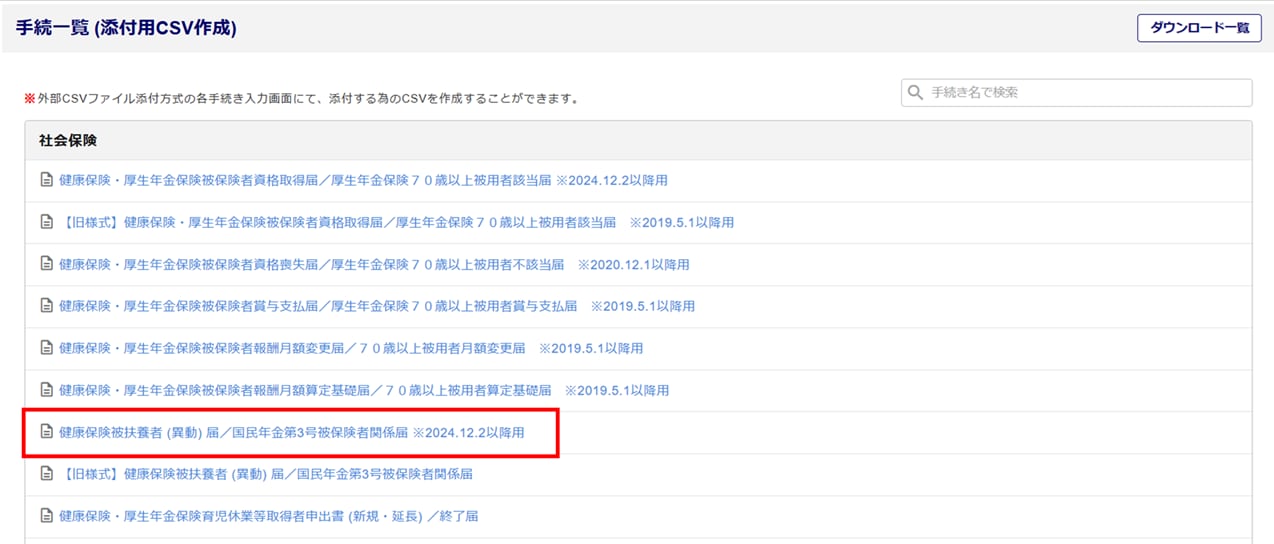
Task: Open 報酬月額算定基礎届 ※2019.5.1以降用 link
Action: pos(364,390)
